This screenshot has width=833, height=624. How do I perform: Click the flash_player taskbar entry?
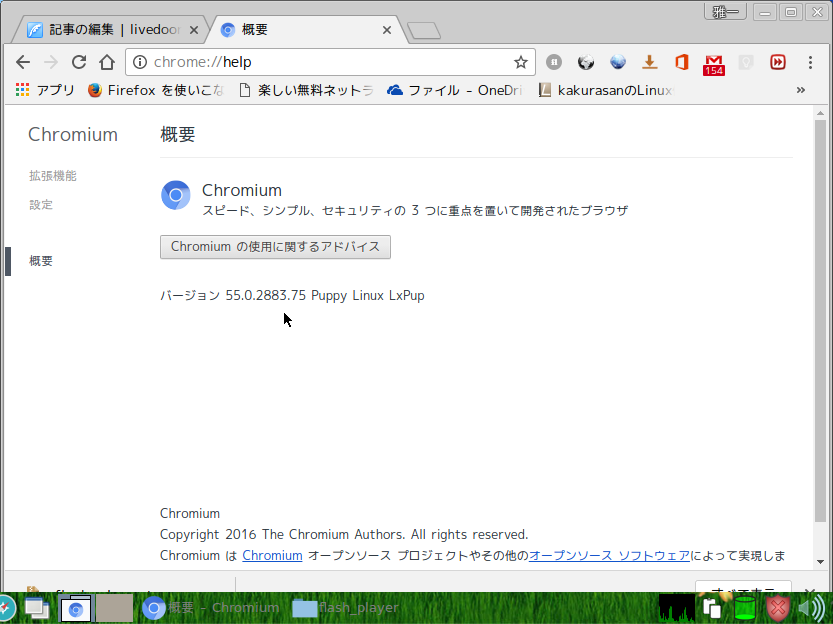coord(345,608)
